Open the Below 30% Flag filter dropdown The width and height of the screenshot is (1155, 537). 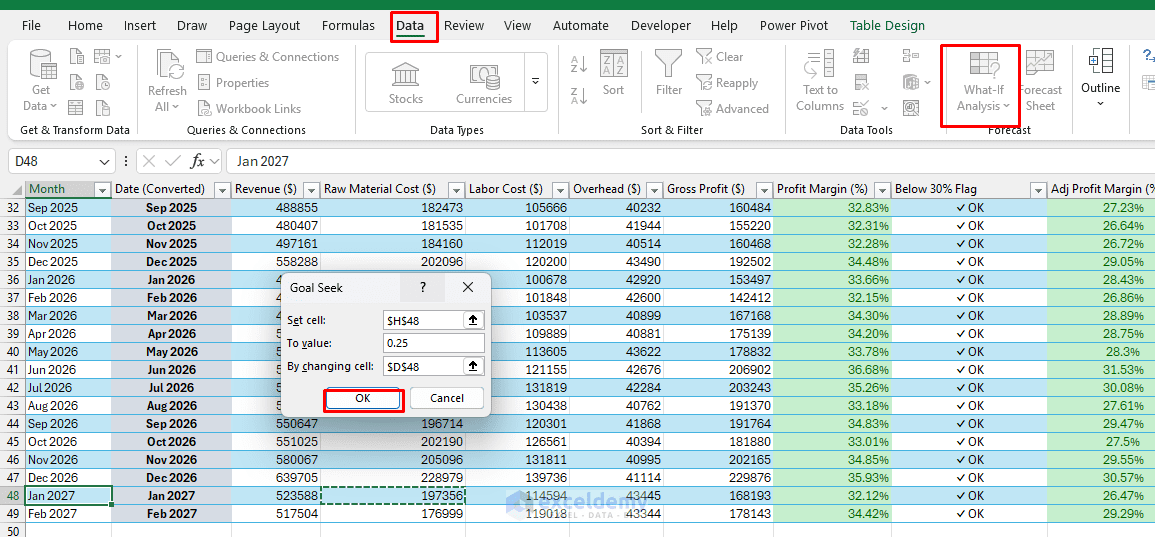pyautogui.click(x=1038, y=189)
